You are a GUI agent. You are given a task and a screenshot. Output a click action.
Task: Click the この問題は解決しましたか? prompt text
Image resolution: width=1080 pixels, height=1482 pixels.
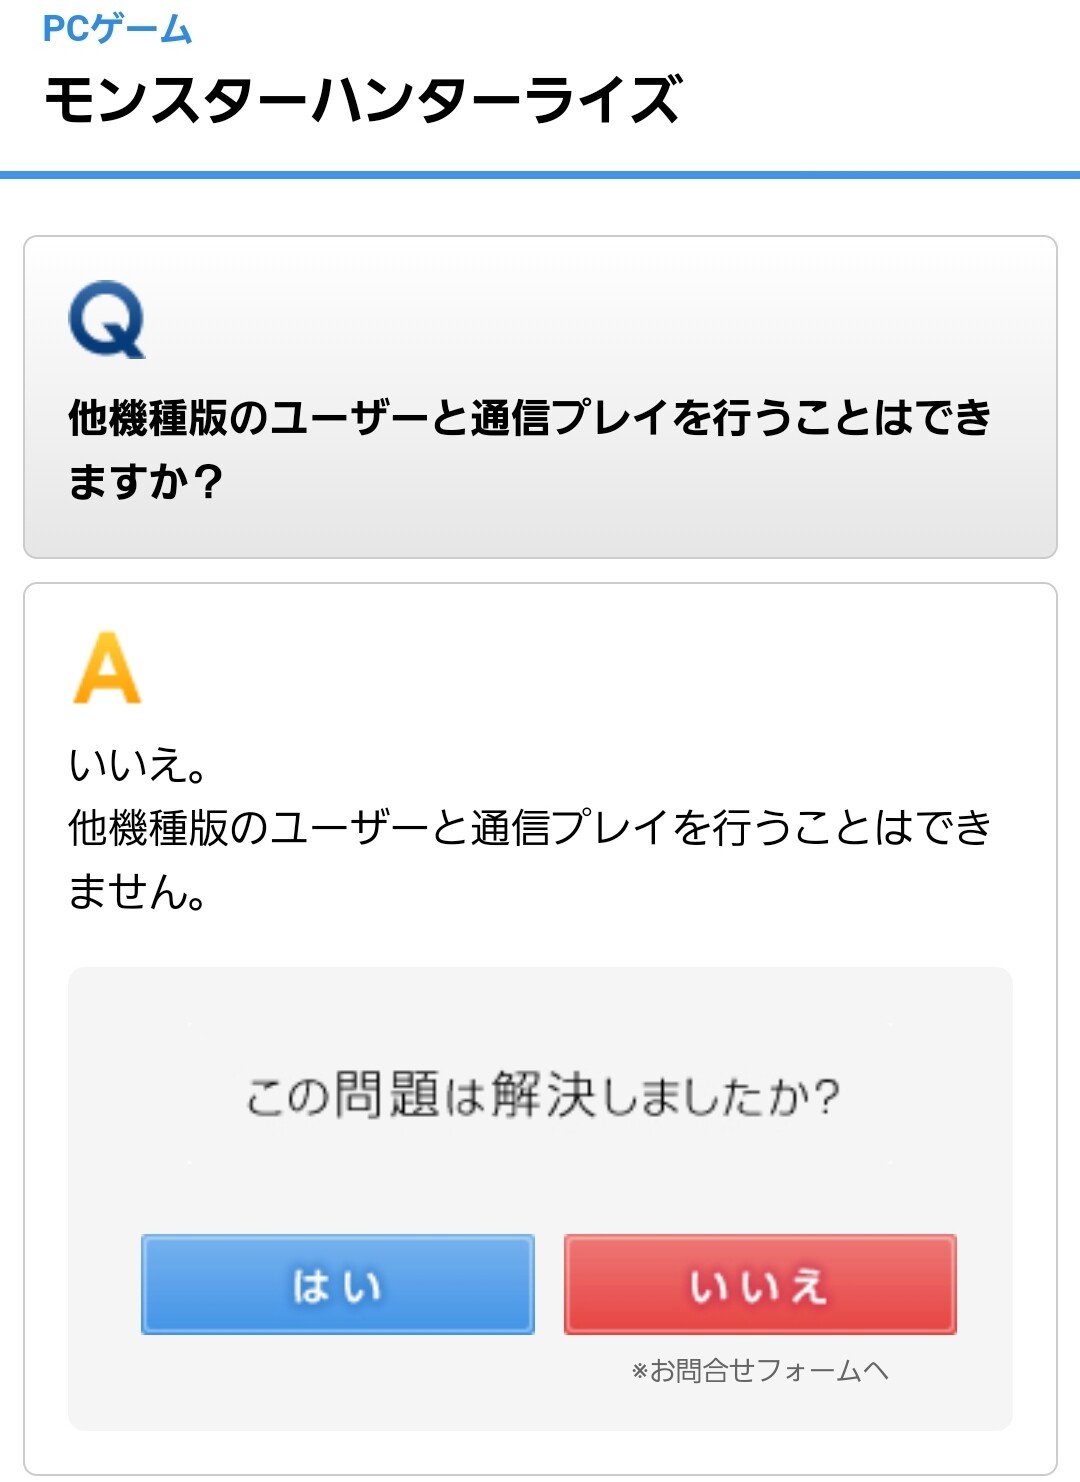pos(541,1096)
